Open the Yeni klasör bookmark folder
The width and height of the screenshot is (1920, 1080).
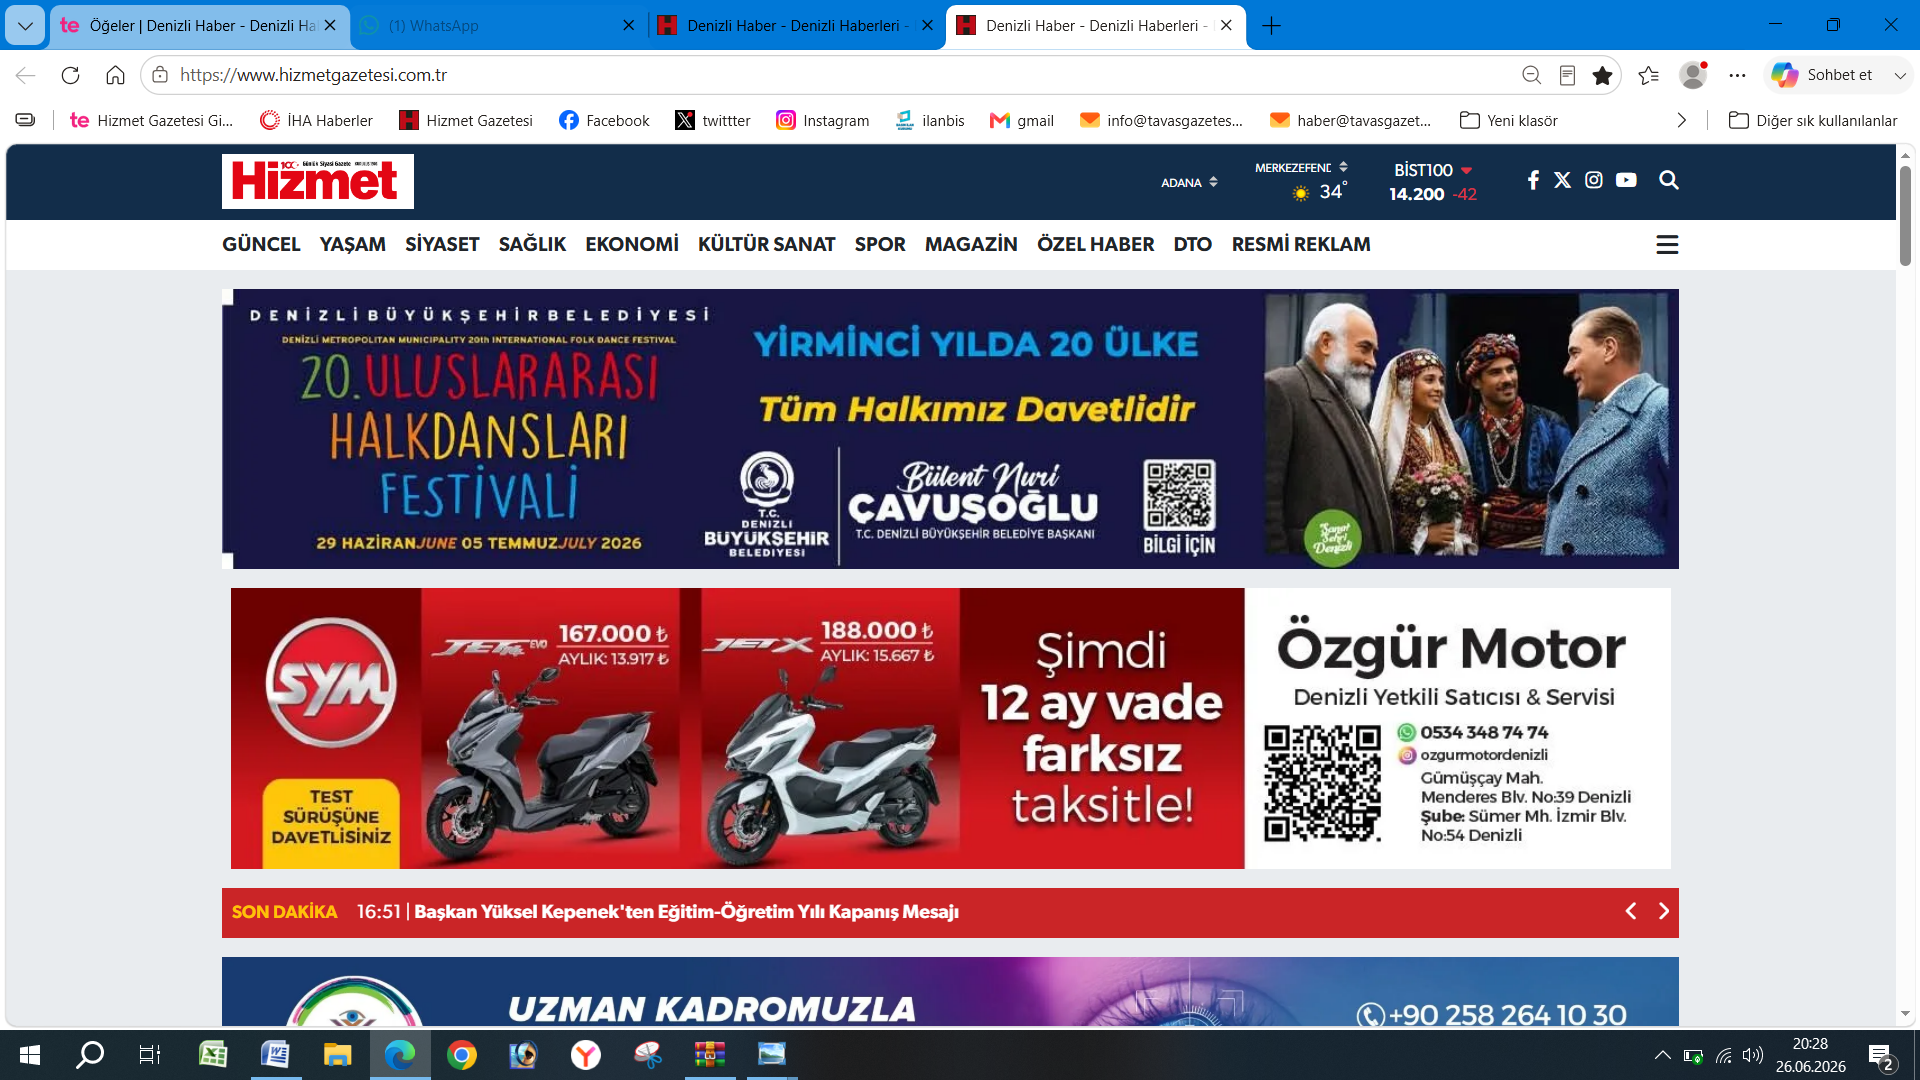point(1509,120)
